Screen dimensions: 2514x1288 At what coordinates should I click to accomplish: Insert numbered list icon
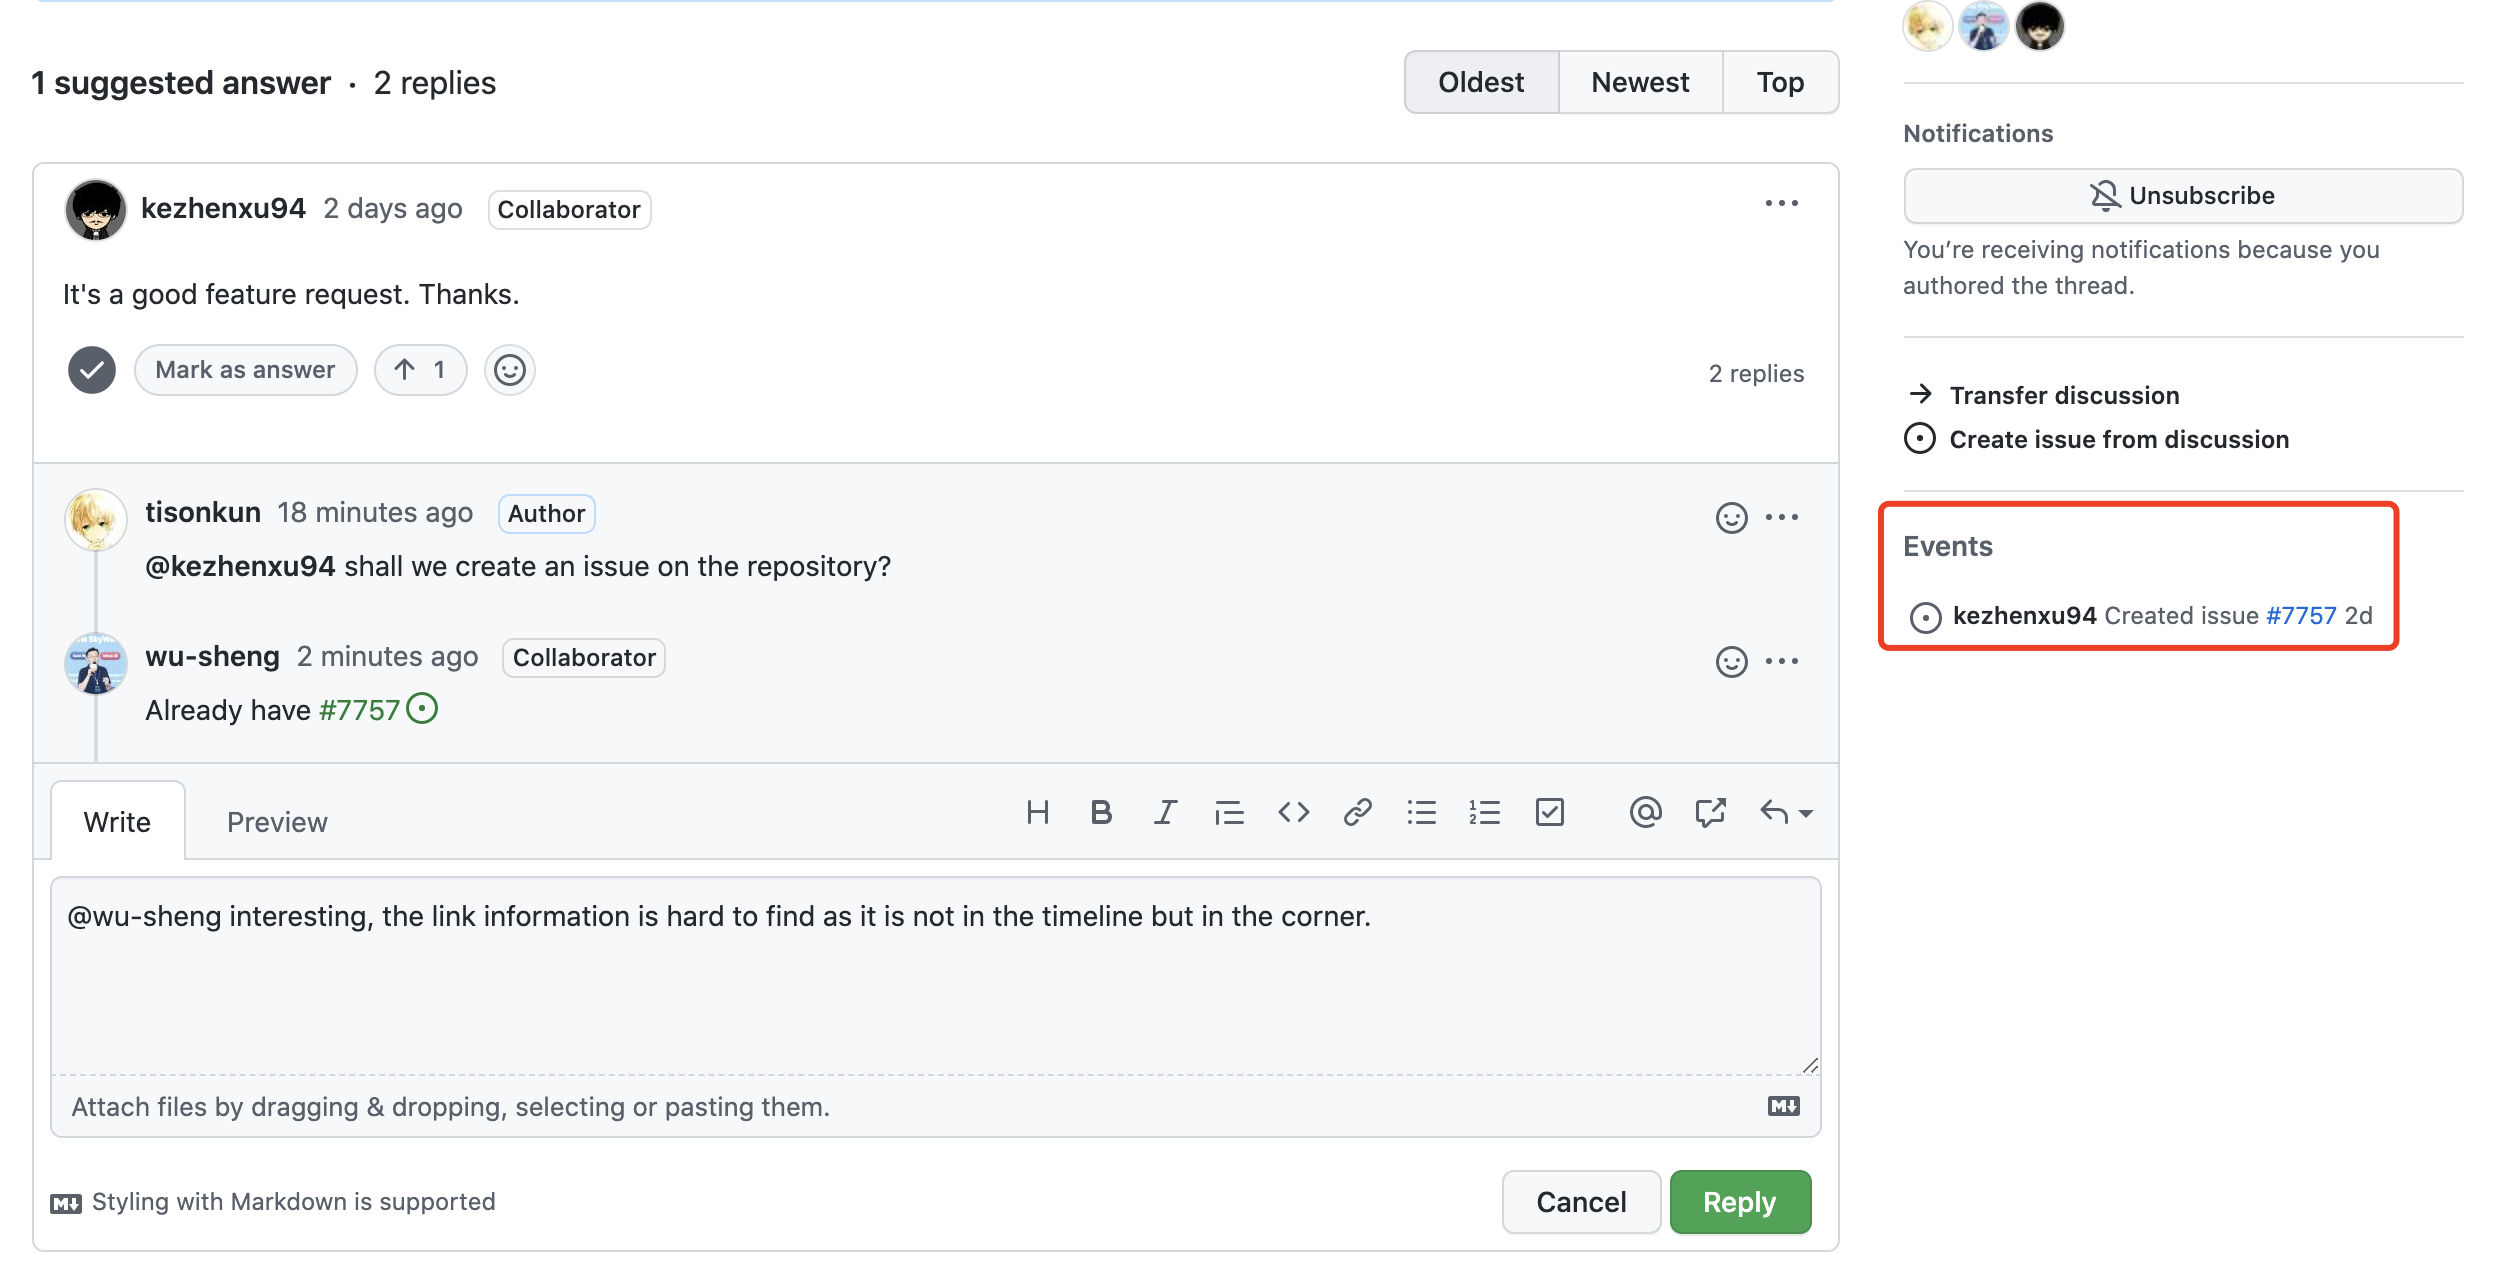pos(1485,813)
